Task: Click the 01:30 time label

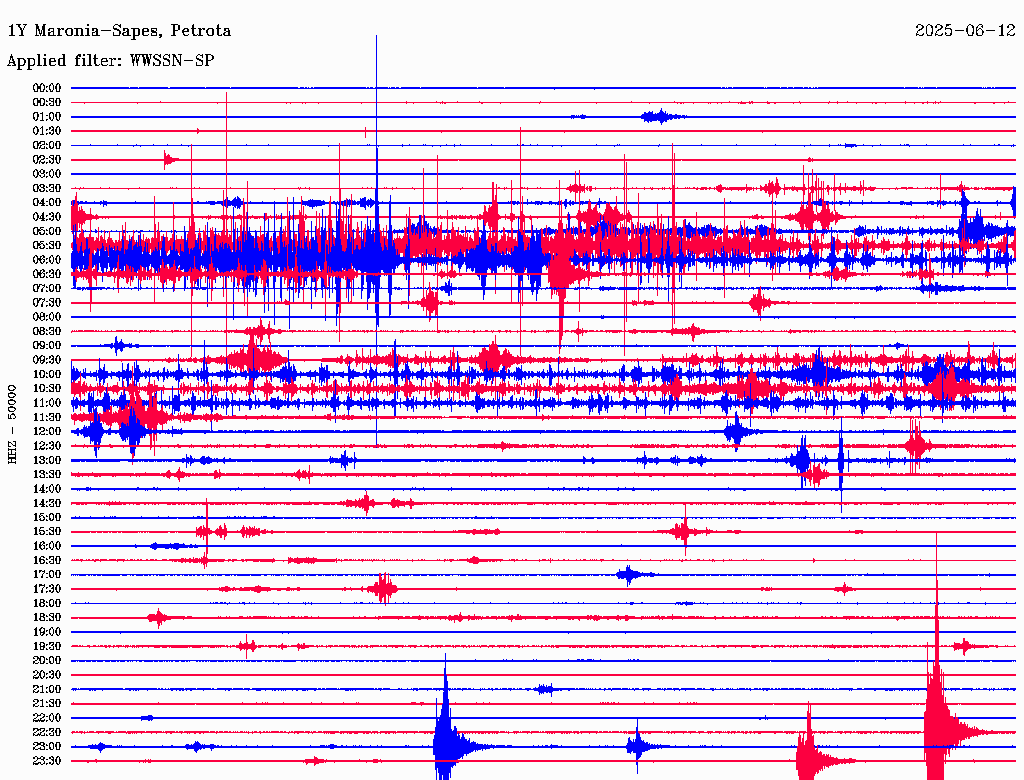Action: pos(47,131)
